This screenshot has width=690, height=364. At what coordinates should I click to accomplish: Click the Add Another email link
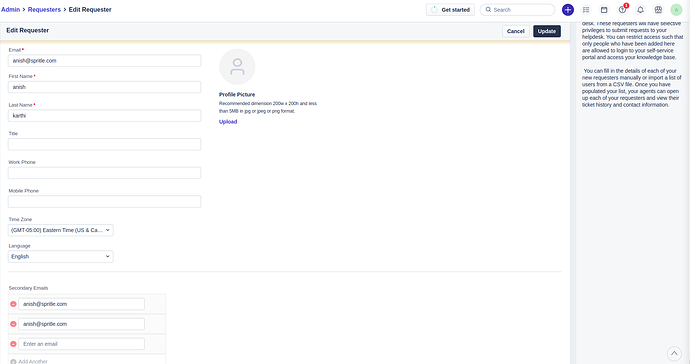(33, 361)
